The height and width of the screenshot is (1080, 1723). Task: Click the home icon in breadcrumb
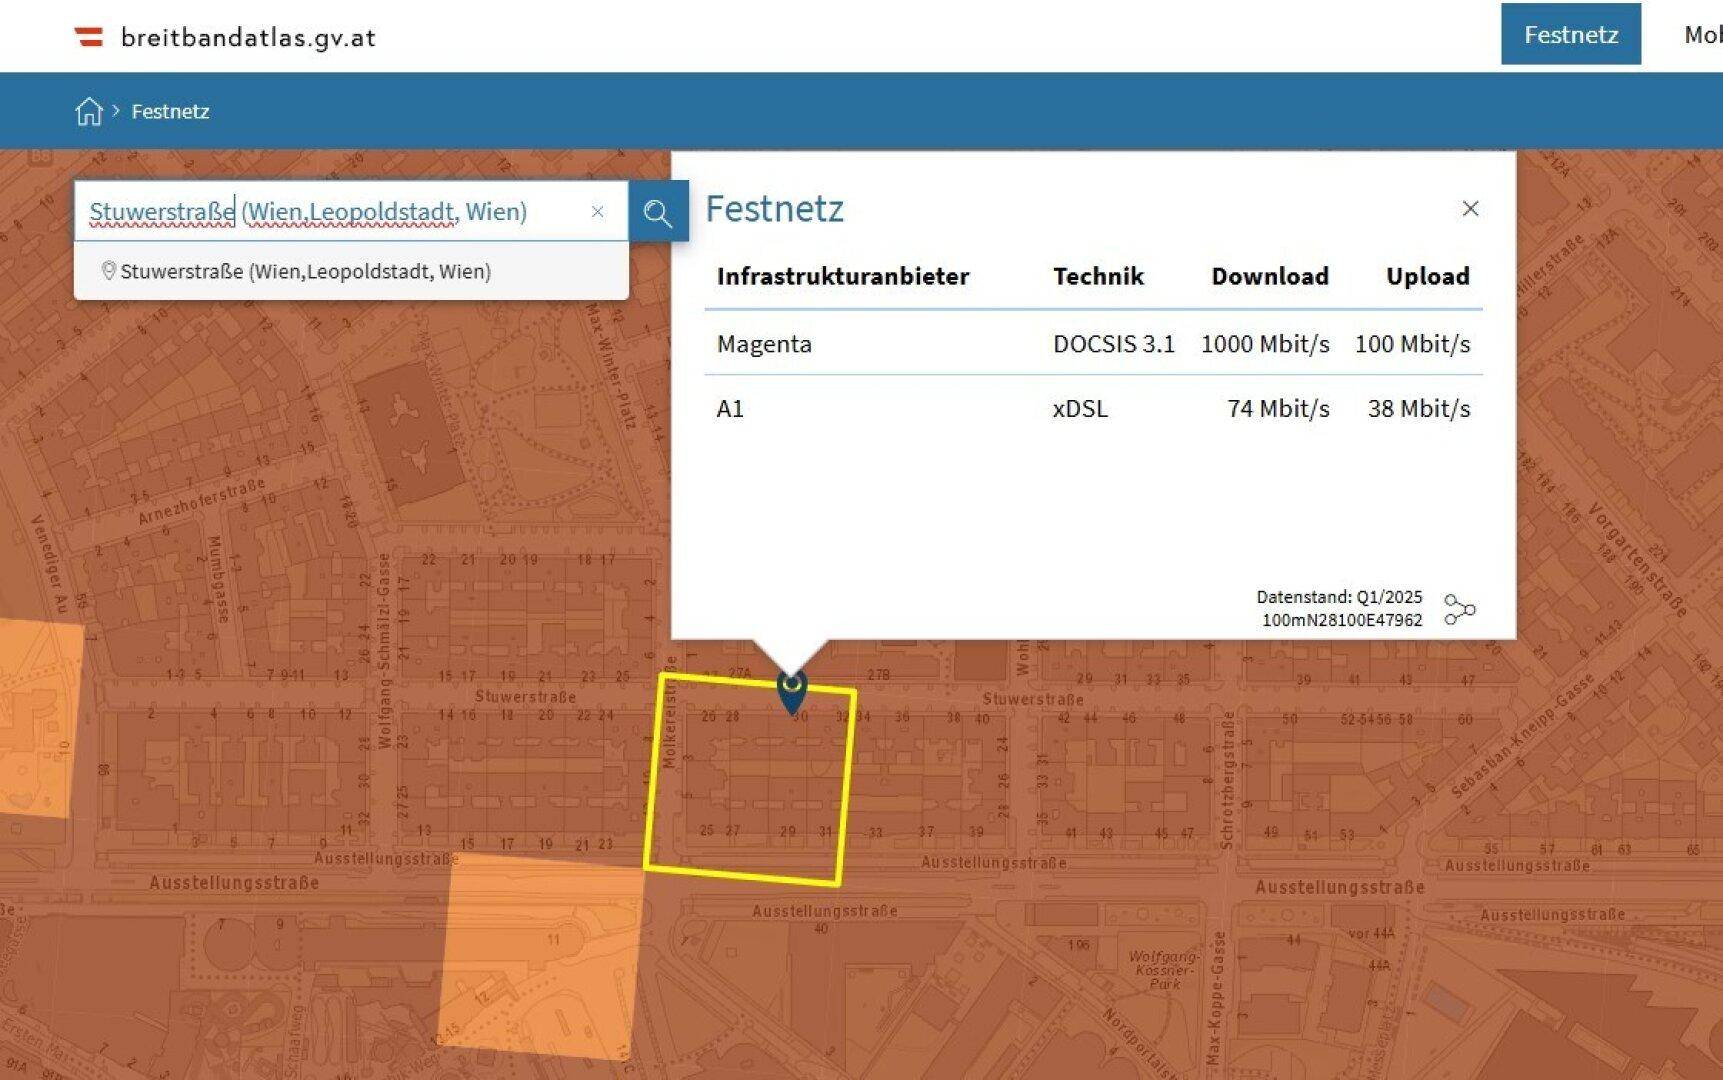pyautogui.click(x=89, y=111)
